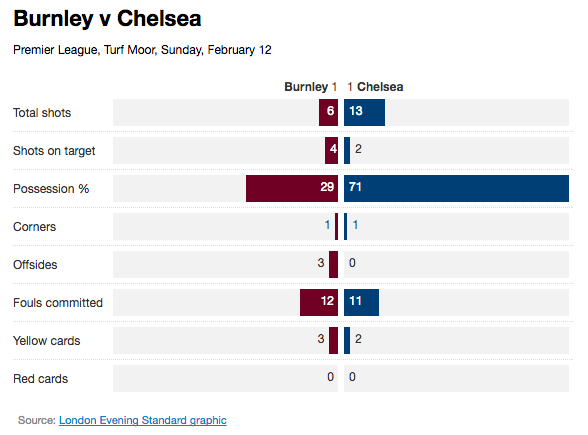Click the Corners row label
The image size is (588, 435).
(34, 226)
